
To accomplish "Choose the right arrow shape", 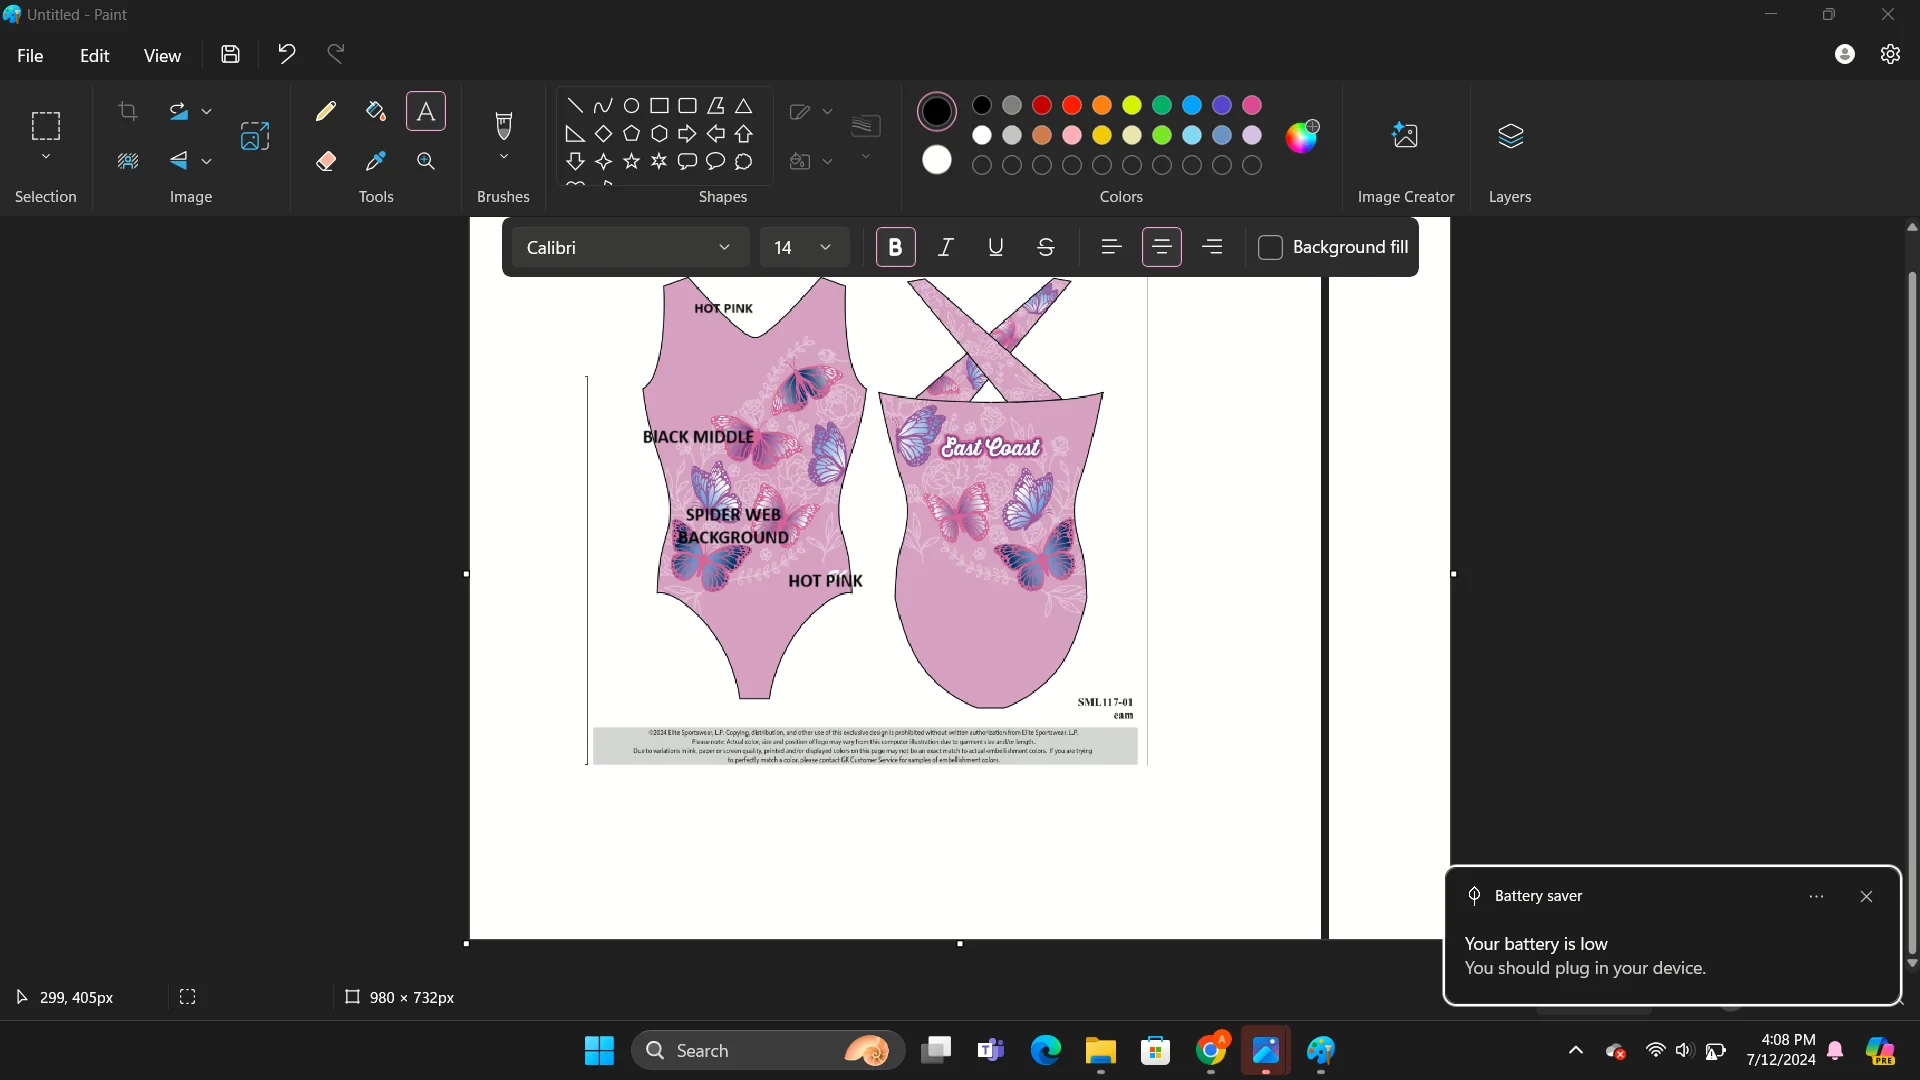I will [x=687, y=133].
